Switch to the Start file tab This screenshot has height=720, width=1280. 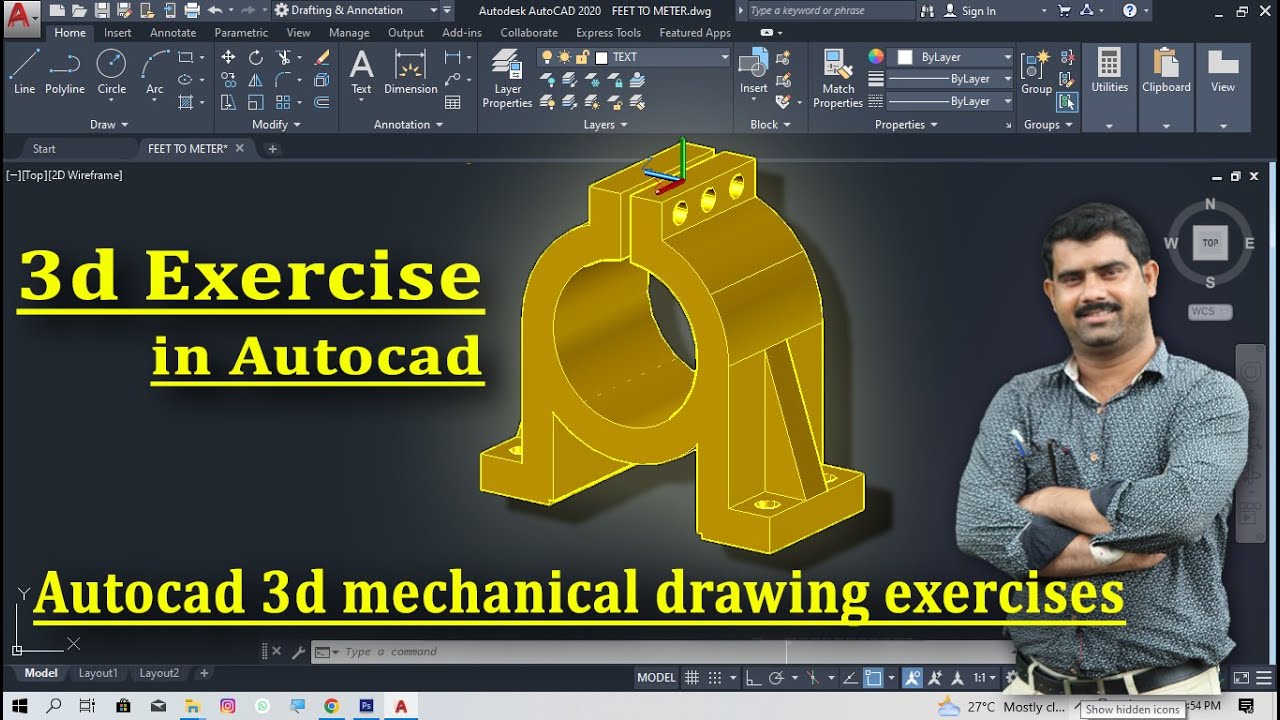pyautogui.click(x=44, y=148)
